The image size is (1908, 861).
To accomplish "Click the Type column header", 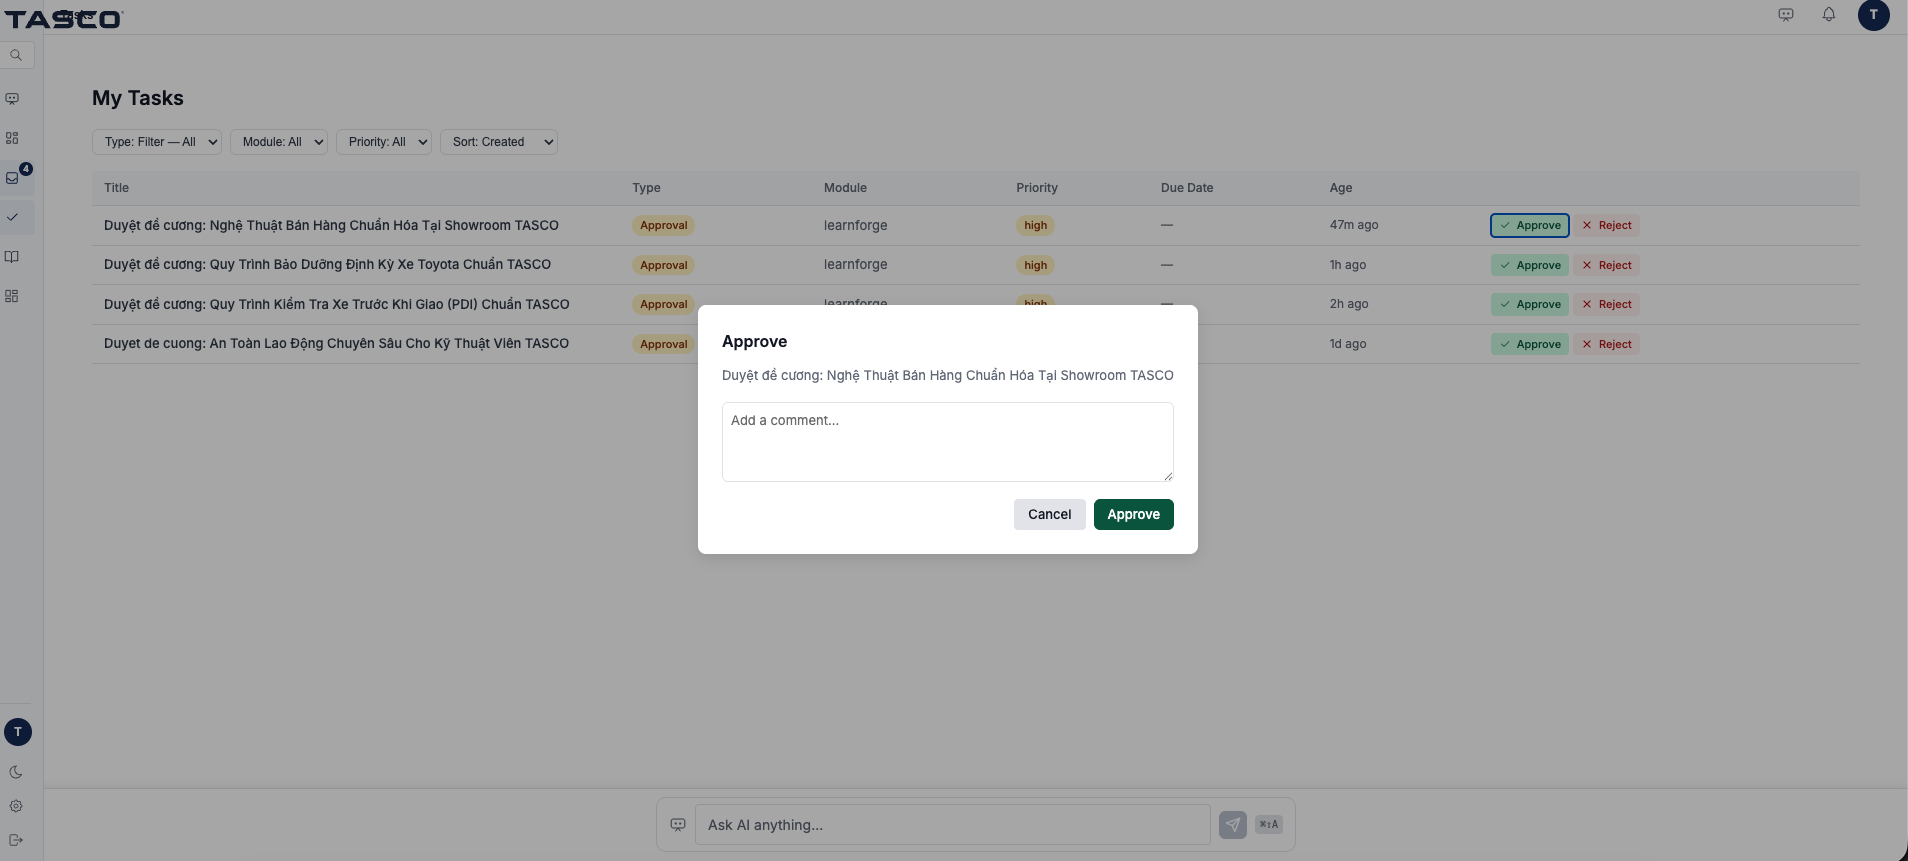I will click(x=646, y=188).
